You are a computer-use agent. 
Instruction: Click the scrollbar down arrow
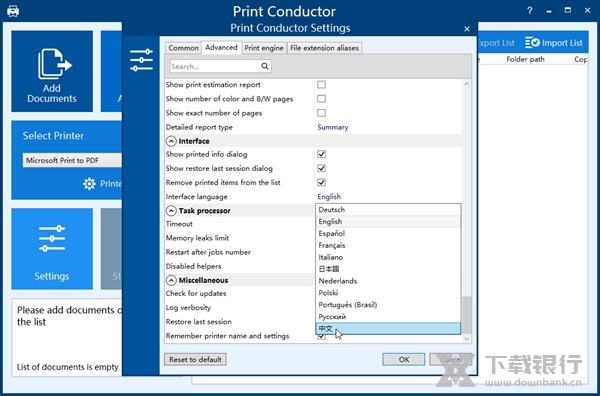pyautogui.click(x=466, y=338)
